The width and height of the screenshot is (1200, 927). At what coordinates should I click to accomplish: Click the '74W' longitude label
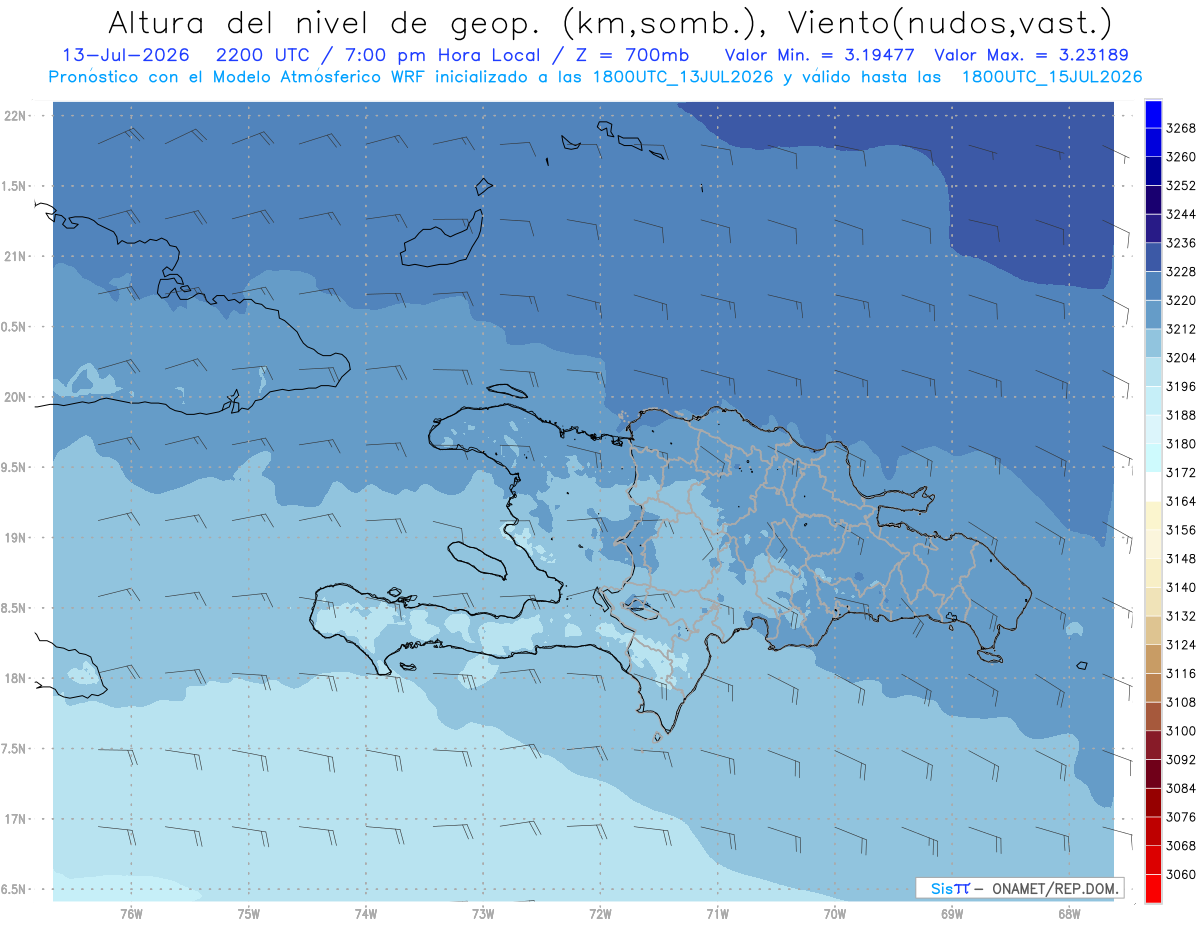pos(366,913)
